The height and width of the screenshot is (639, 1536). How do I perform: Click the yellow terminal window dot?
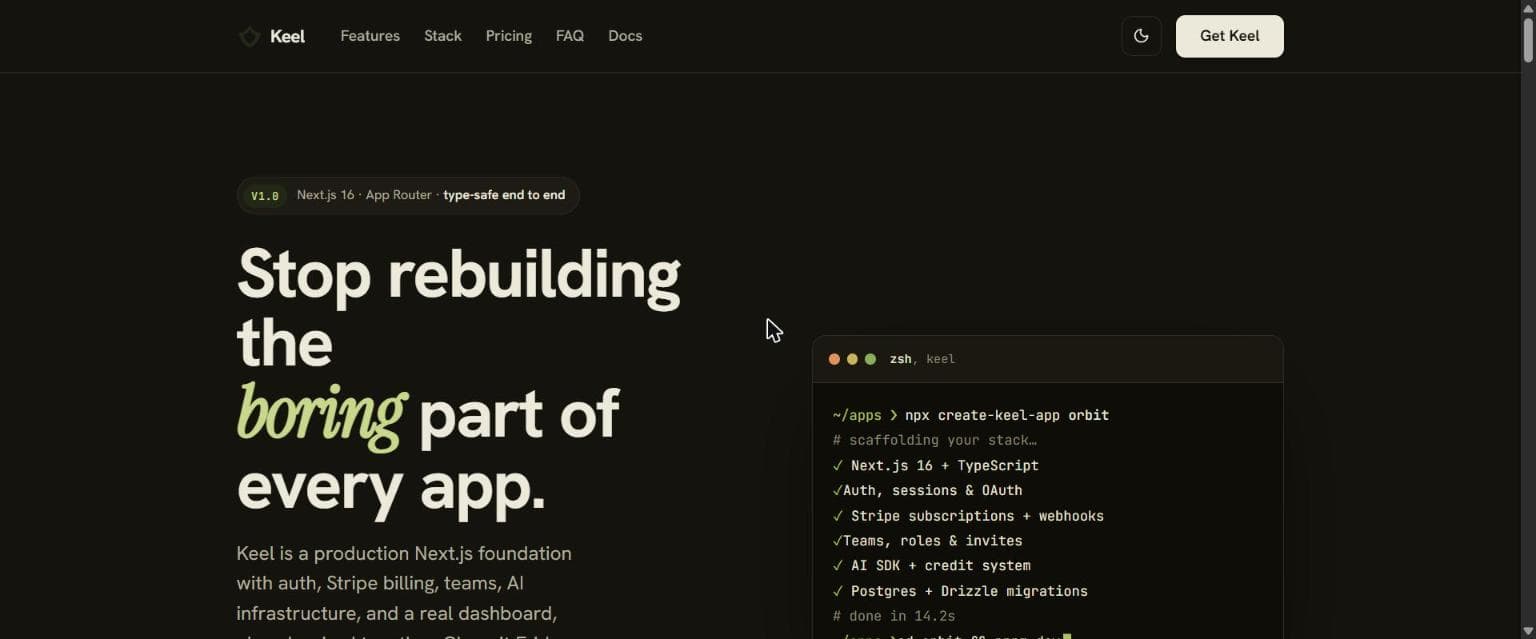tap(852, 359)
